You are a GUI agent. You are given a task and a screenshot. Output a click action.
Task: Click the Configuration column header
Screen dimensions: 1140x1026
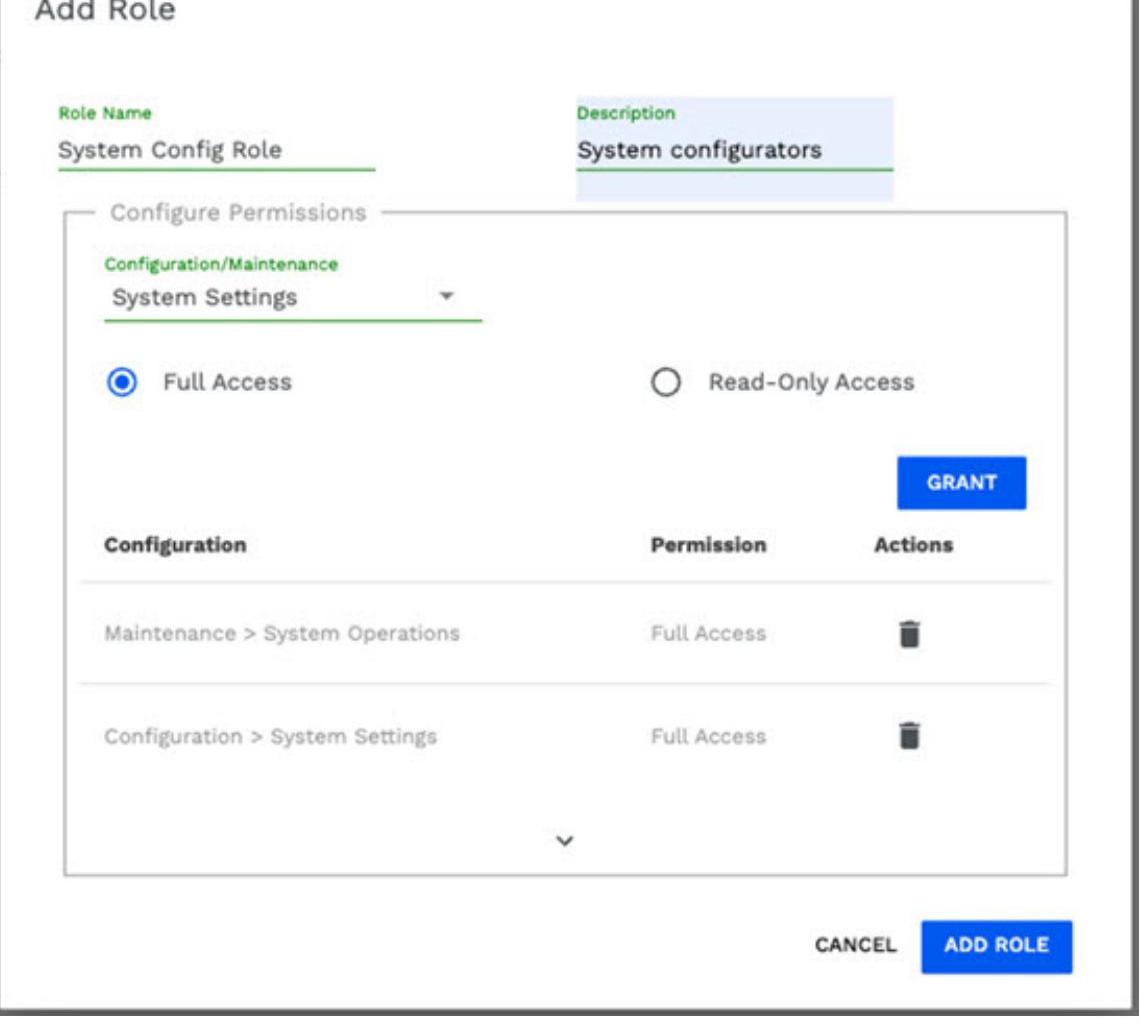[175, 545]
